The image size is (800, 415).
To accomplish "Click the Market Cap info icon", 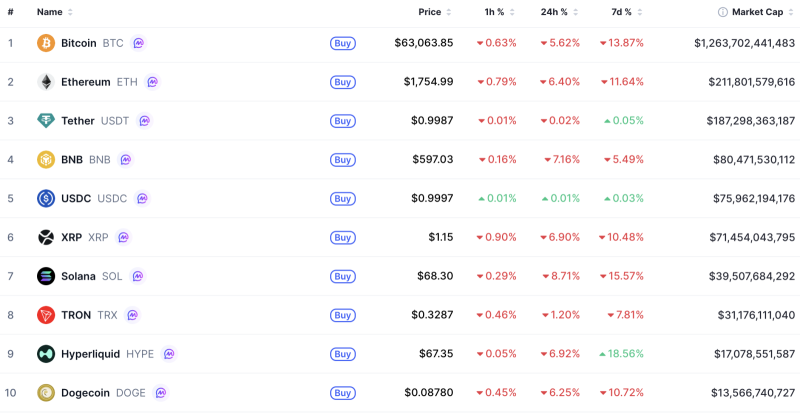I will click(x=722, y=12).
